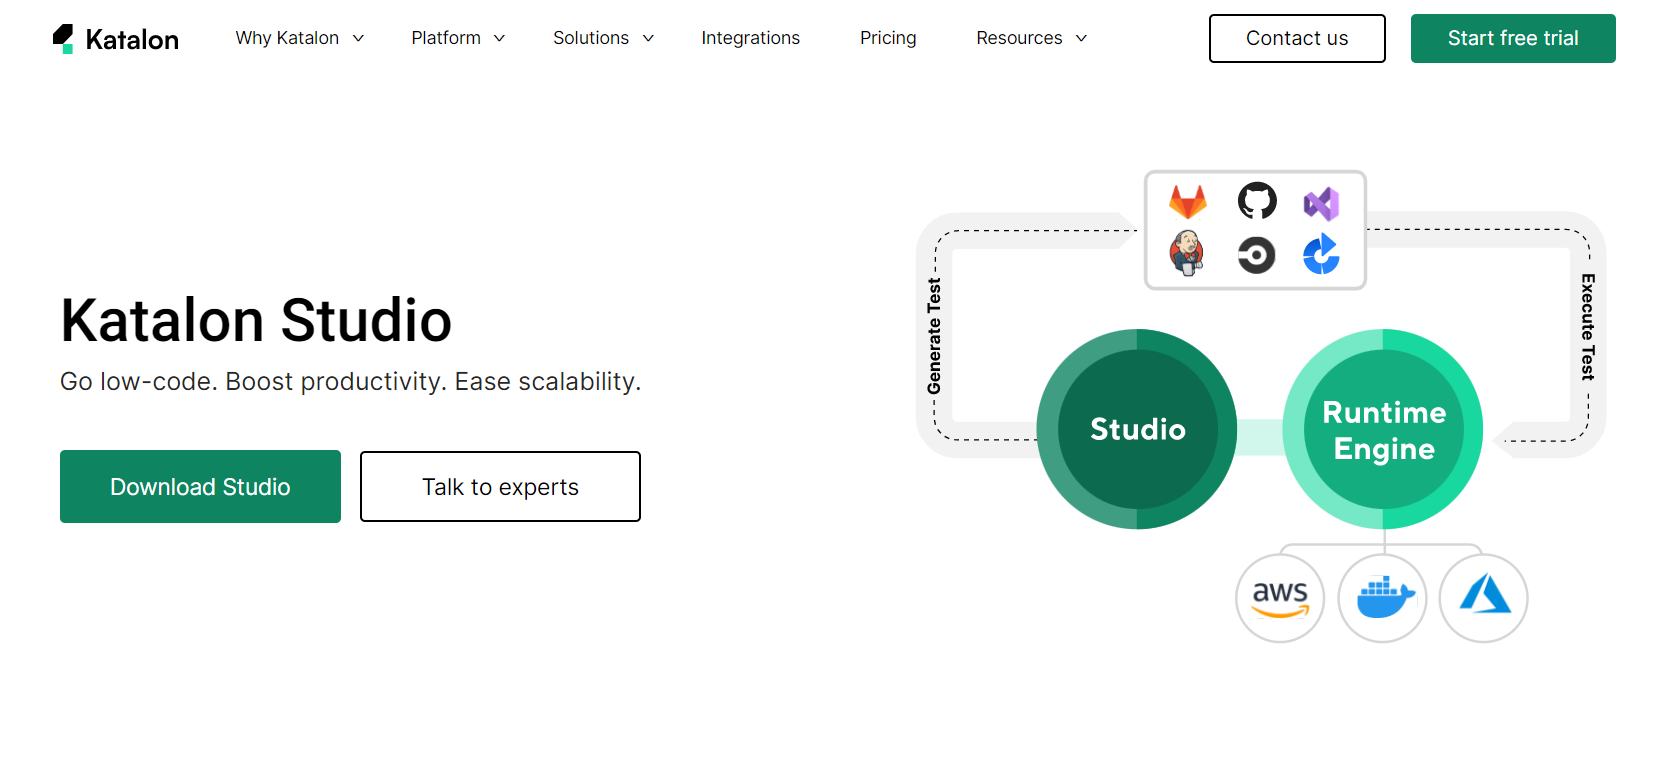Click the Docker whale icon
Screen dimensions: 1671x767
(1385, 597)
